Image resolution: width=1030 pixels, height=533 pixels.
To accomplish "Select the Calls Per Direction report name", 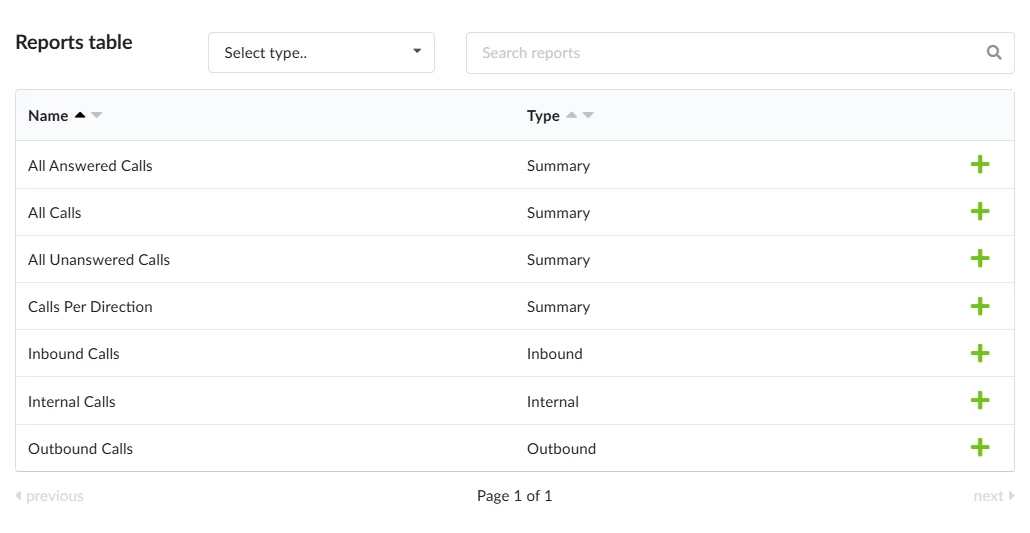I will point(90,307).
